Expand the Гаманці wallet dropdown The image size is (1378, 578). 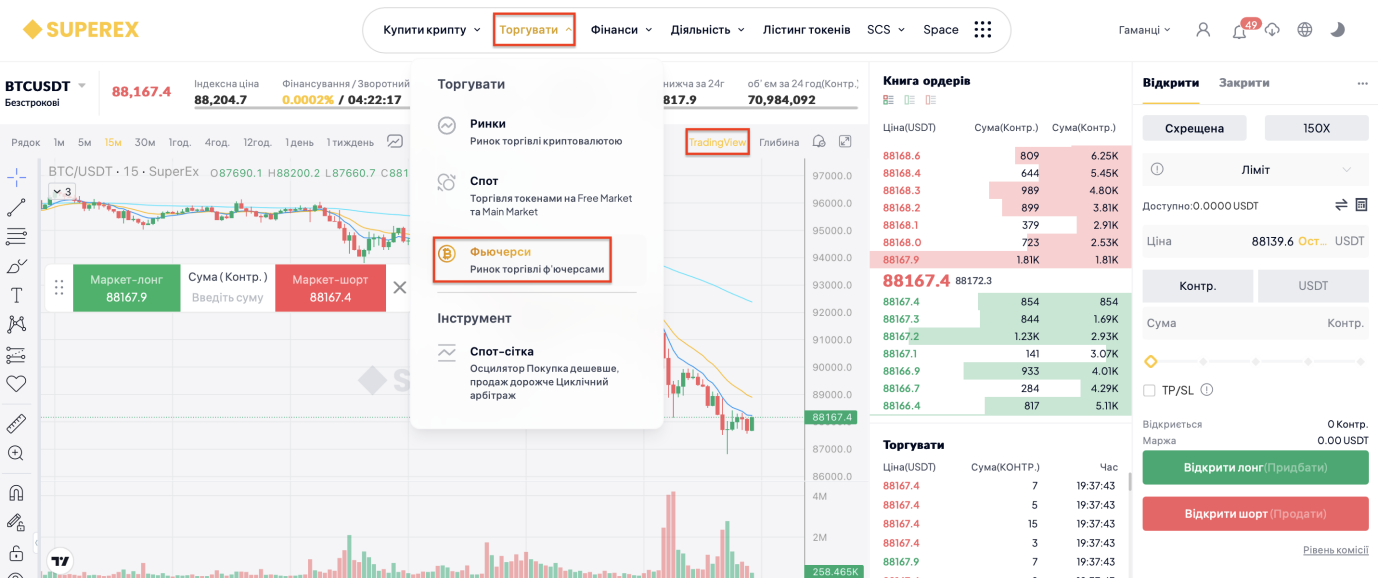tap(1144, 30)
